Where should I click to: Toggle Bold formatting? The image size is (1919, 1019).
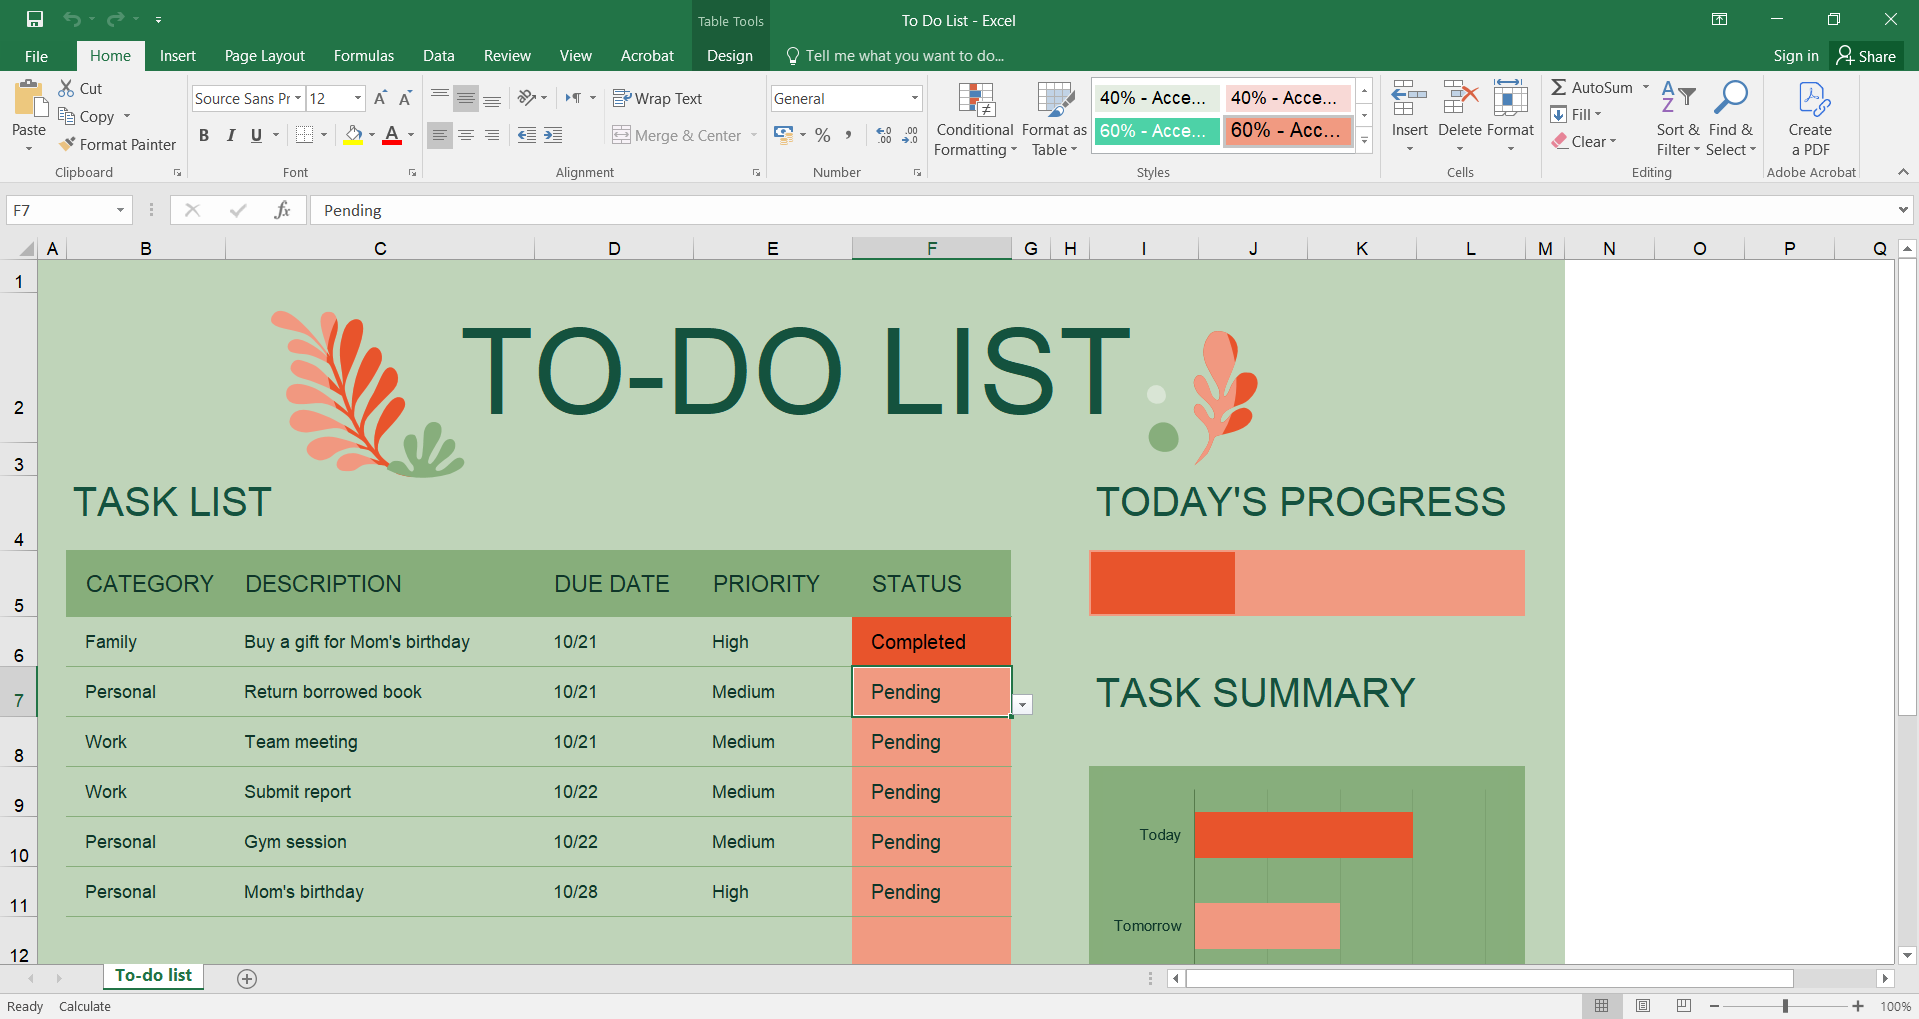click(204, 136)
